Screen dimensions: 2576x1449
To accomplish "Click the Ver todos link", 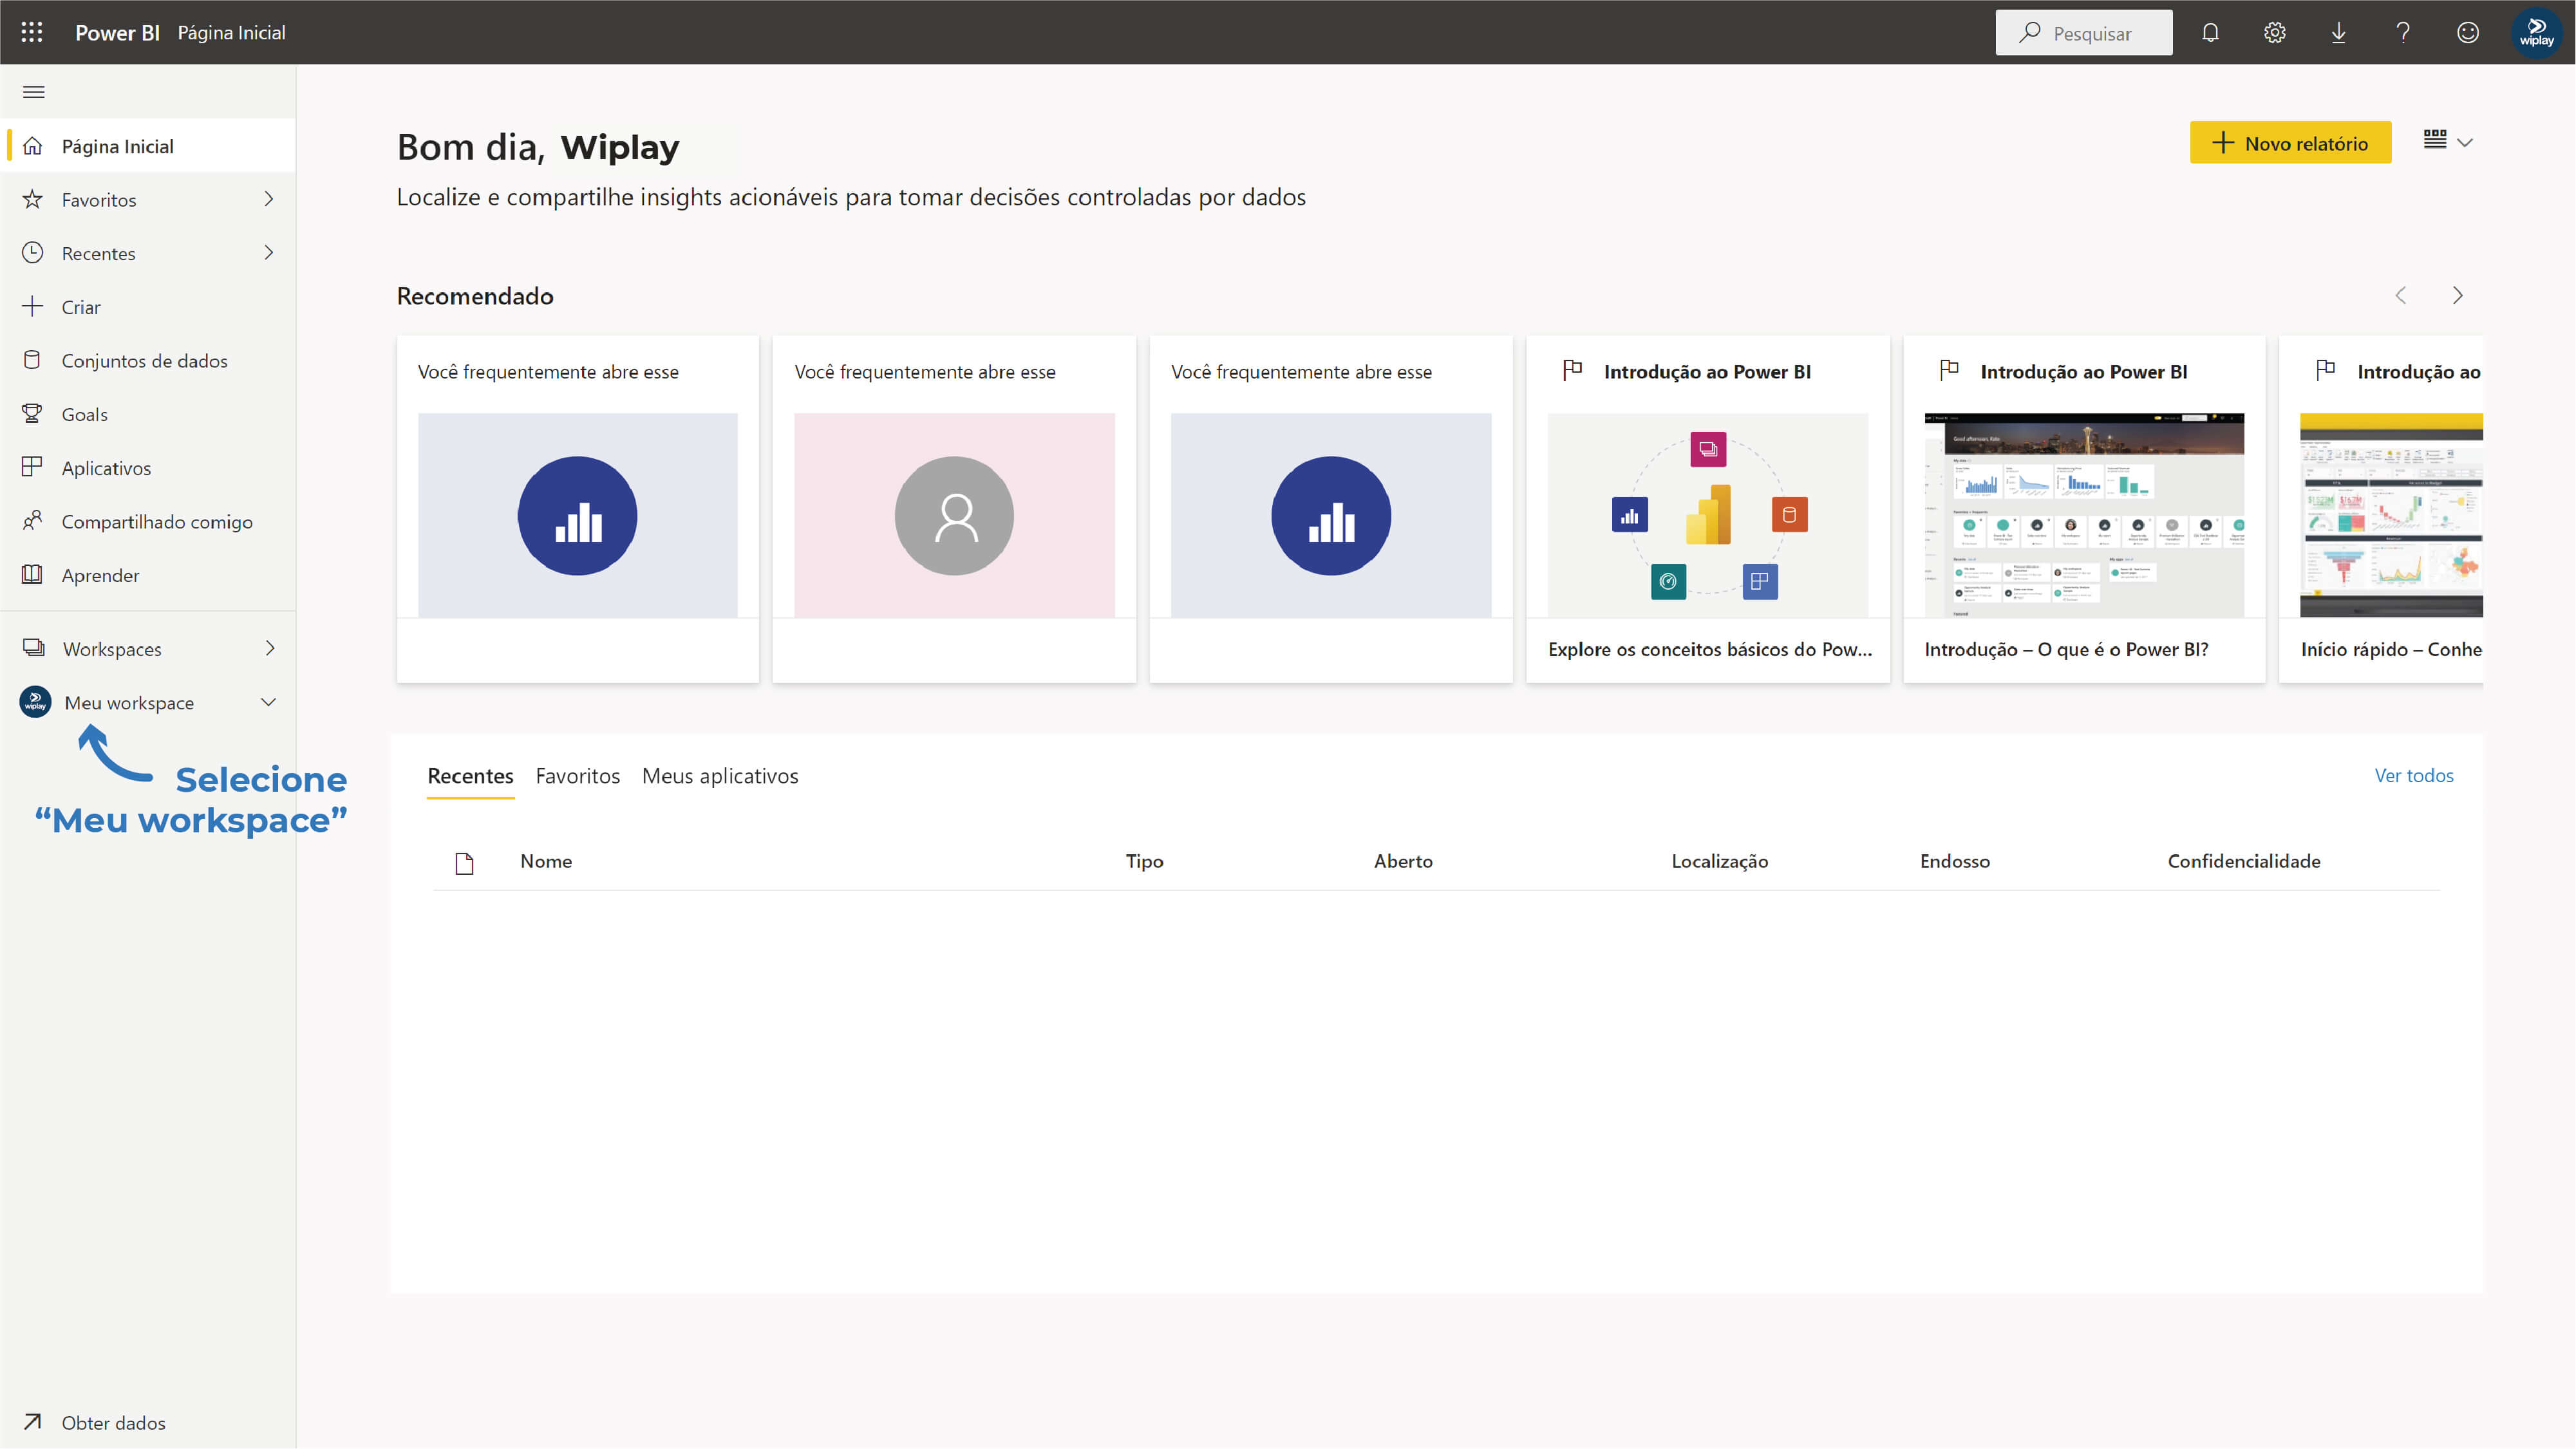I will [2413, 776].
